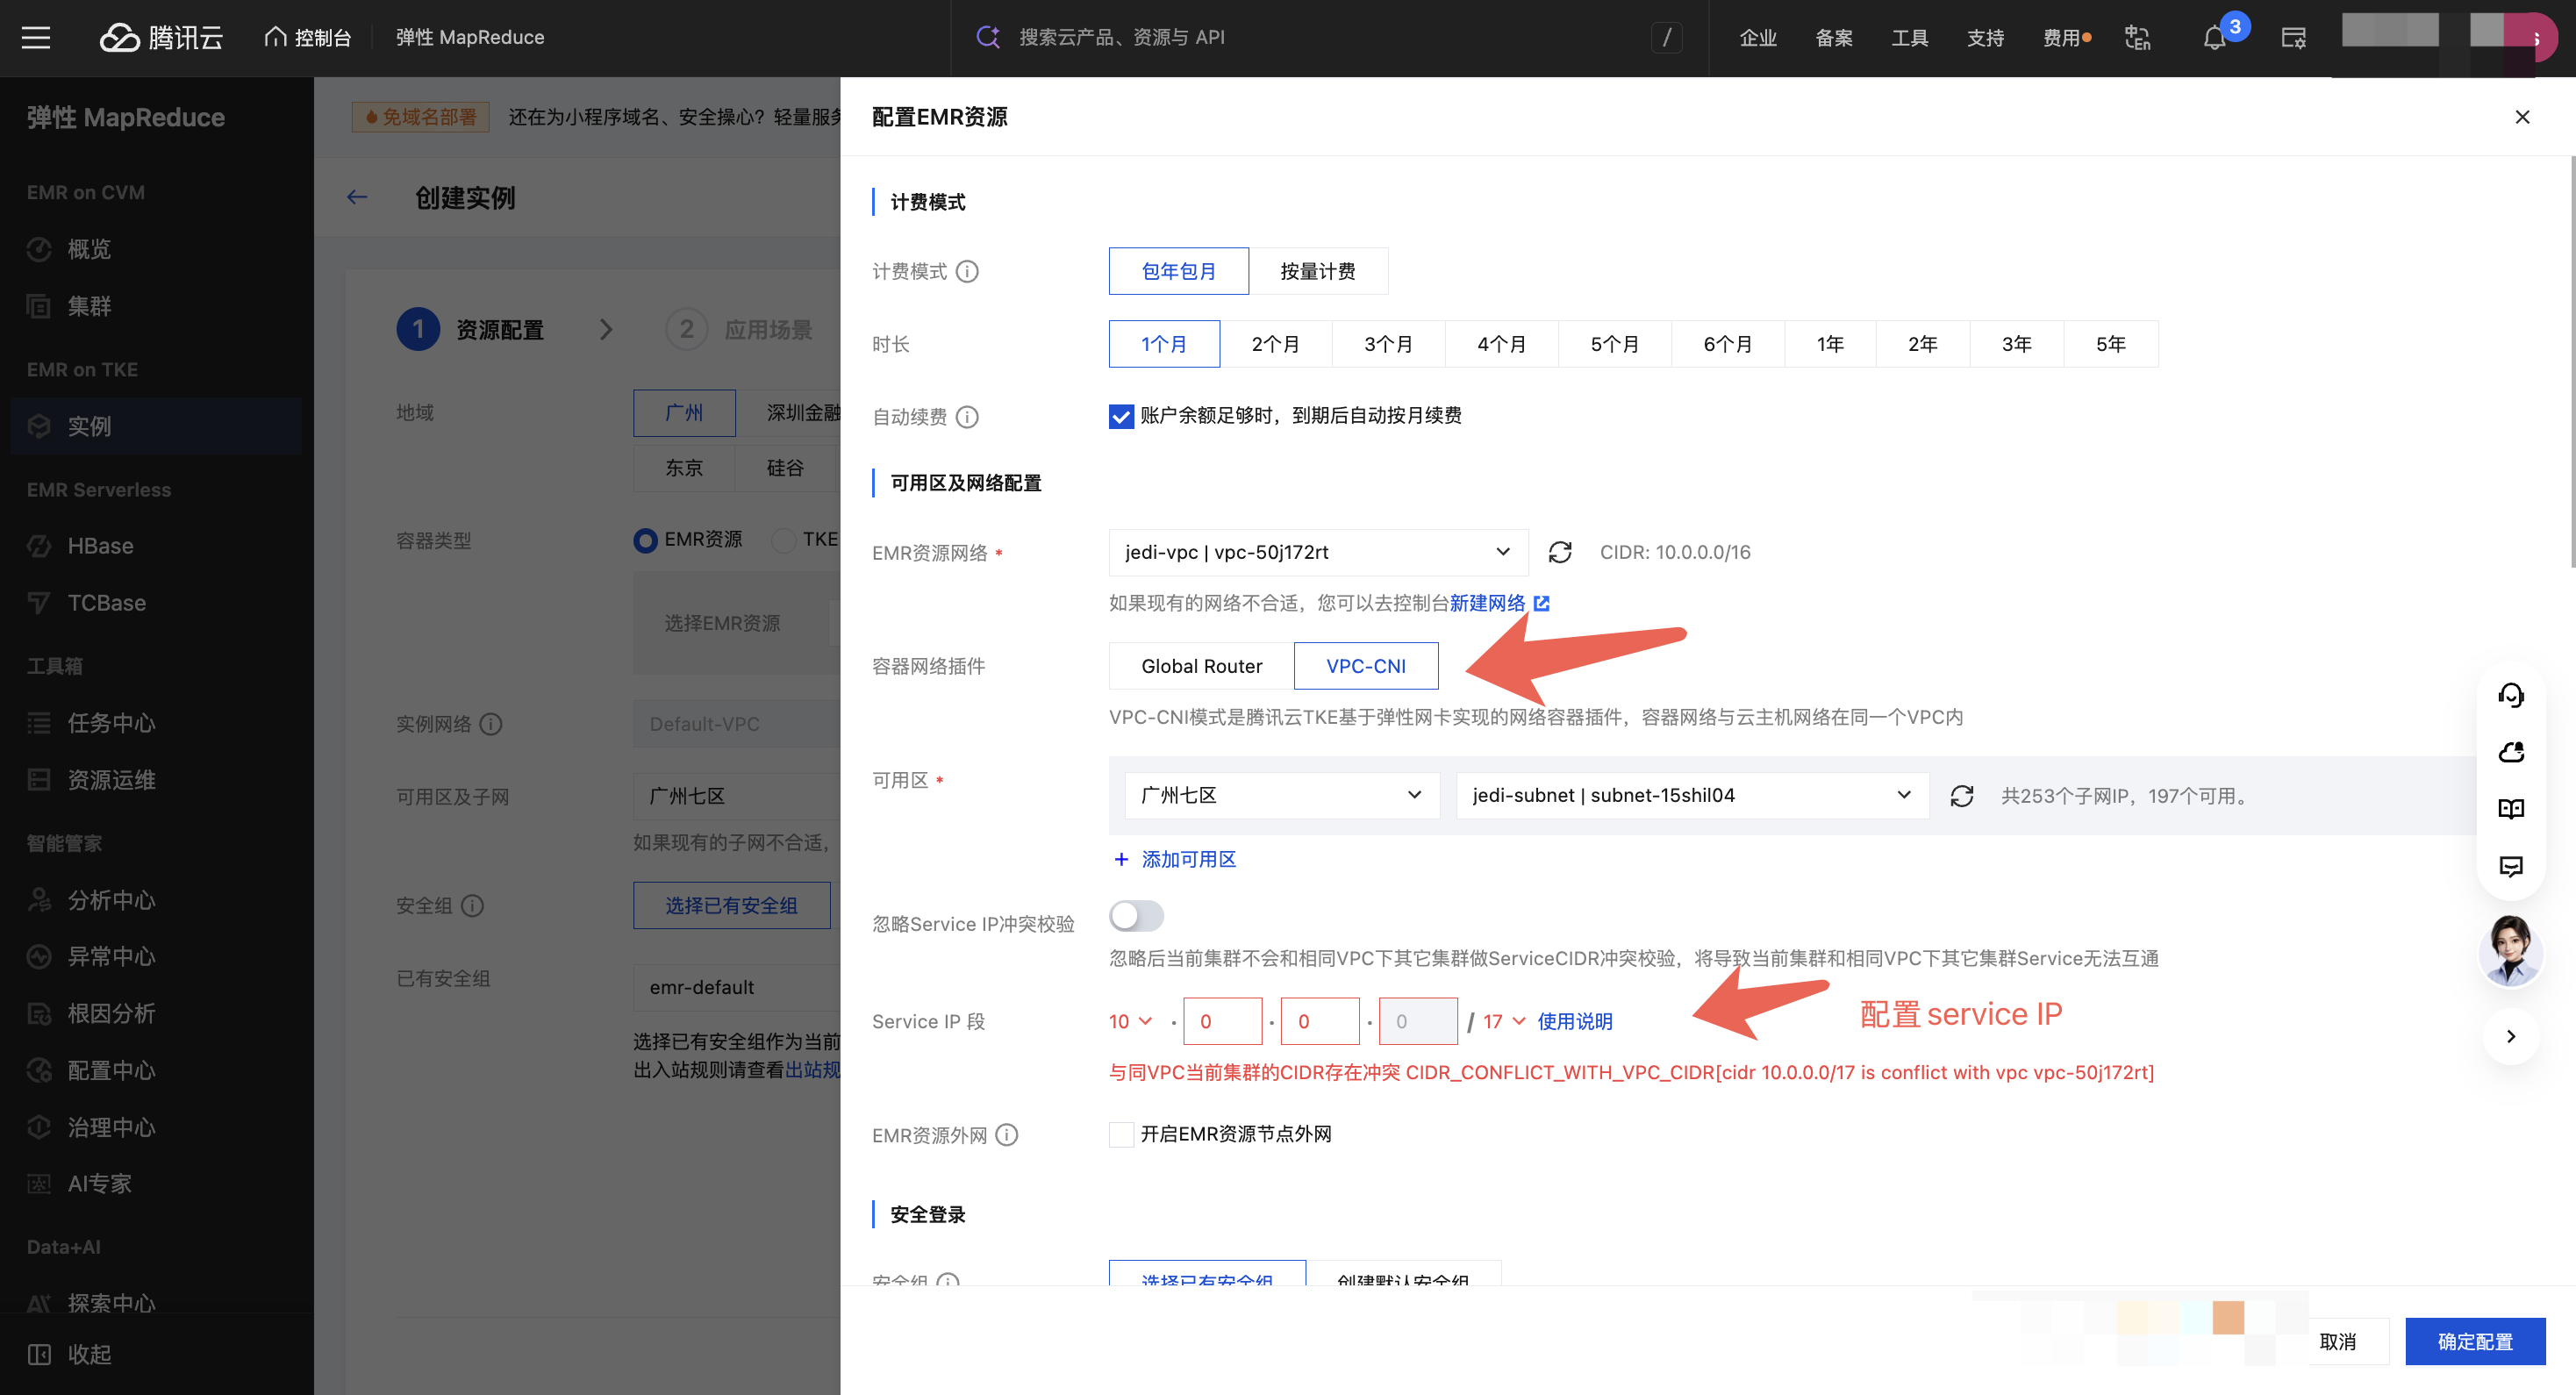Open the Overview icon in sidebar

(39, 249)
